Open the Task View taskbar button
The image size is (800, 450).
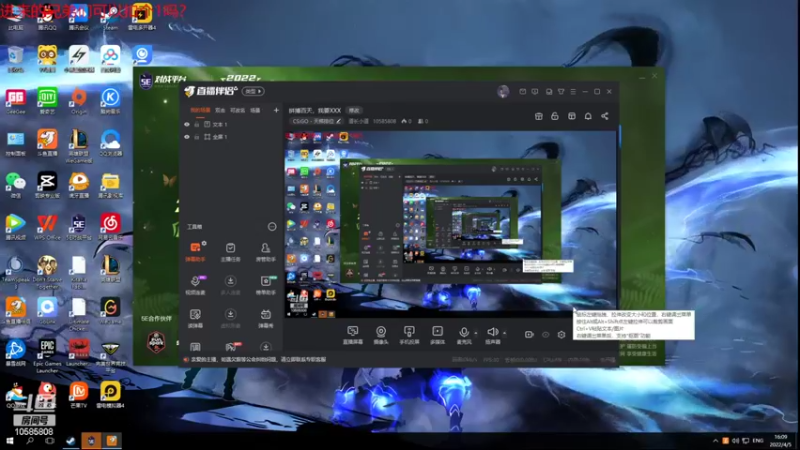pyautogui.click(x=49, y=440)
